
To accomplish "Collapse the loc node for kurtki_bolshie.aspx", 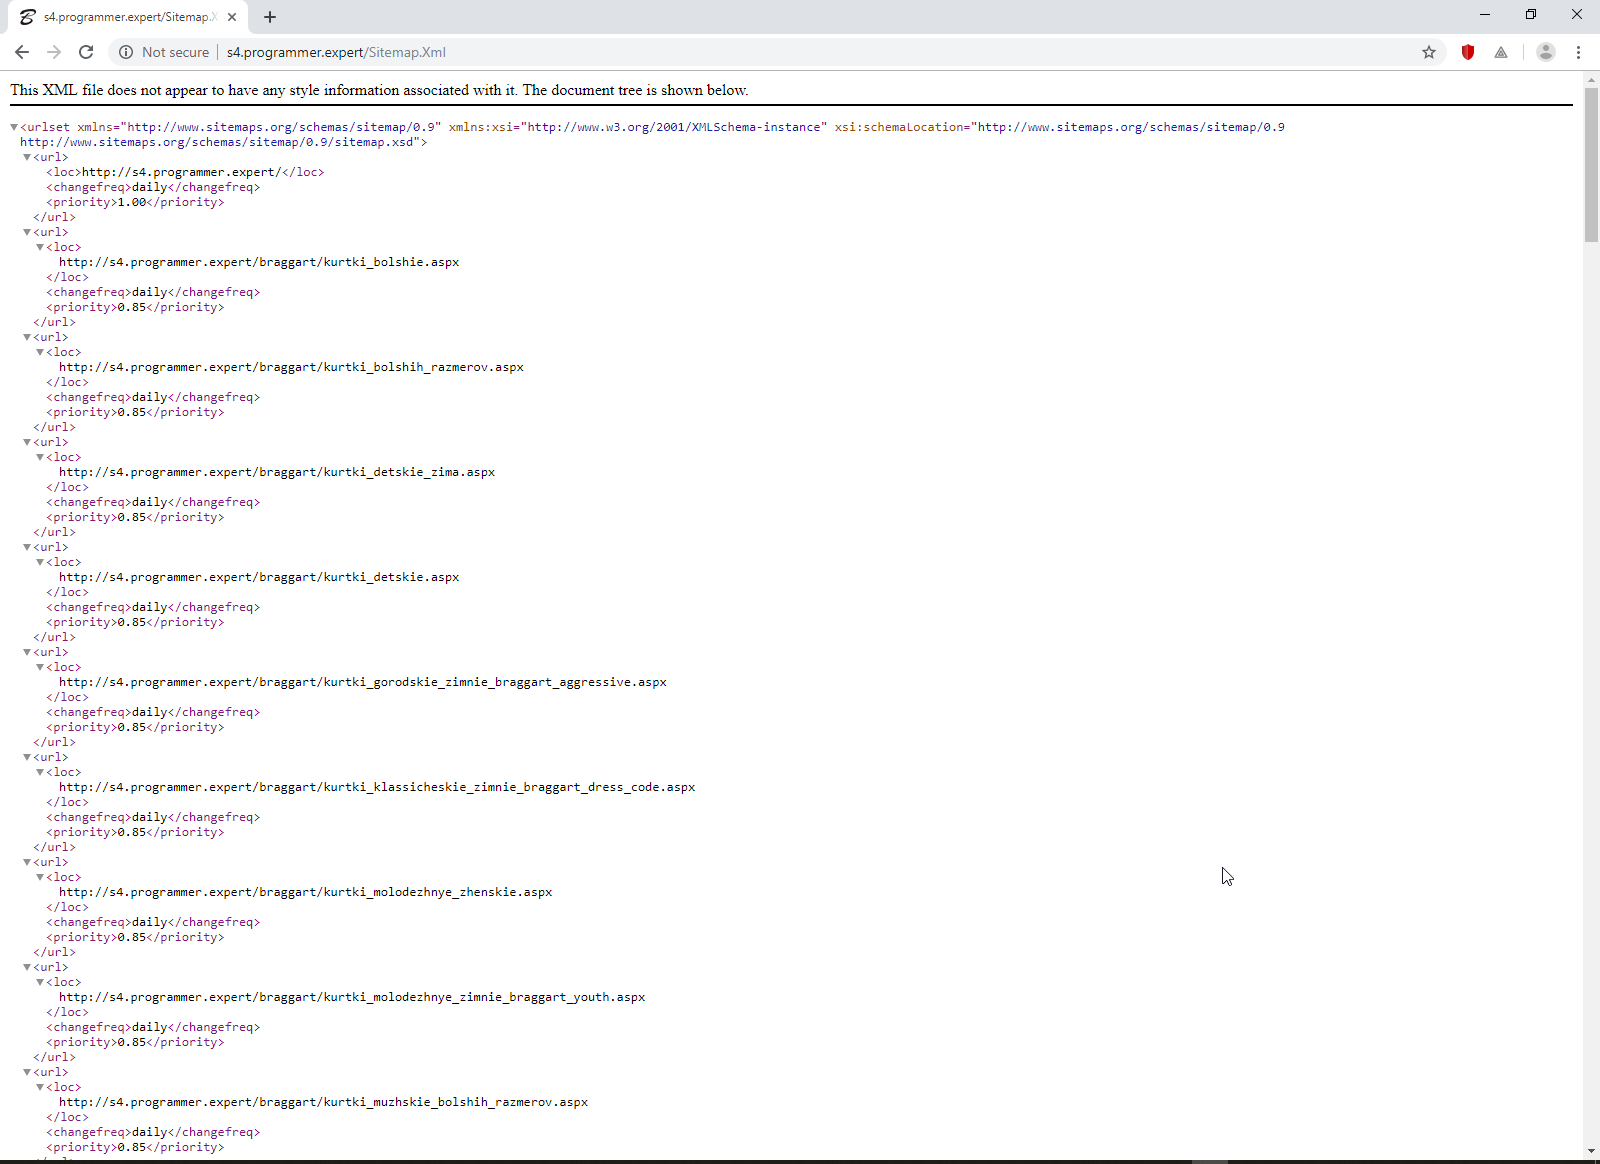I will 40,247.
